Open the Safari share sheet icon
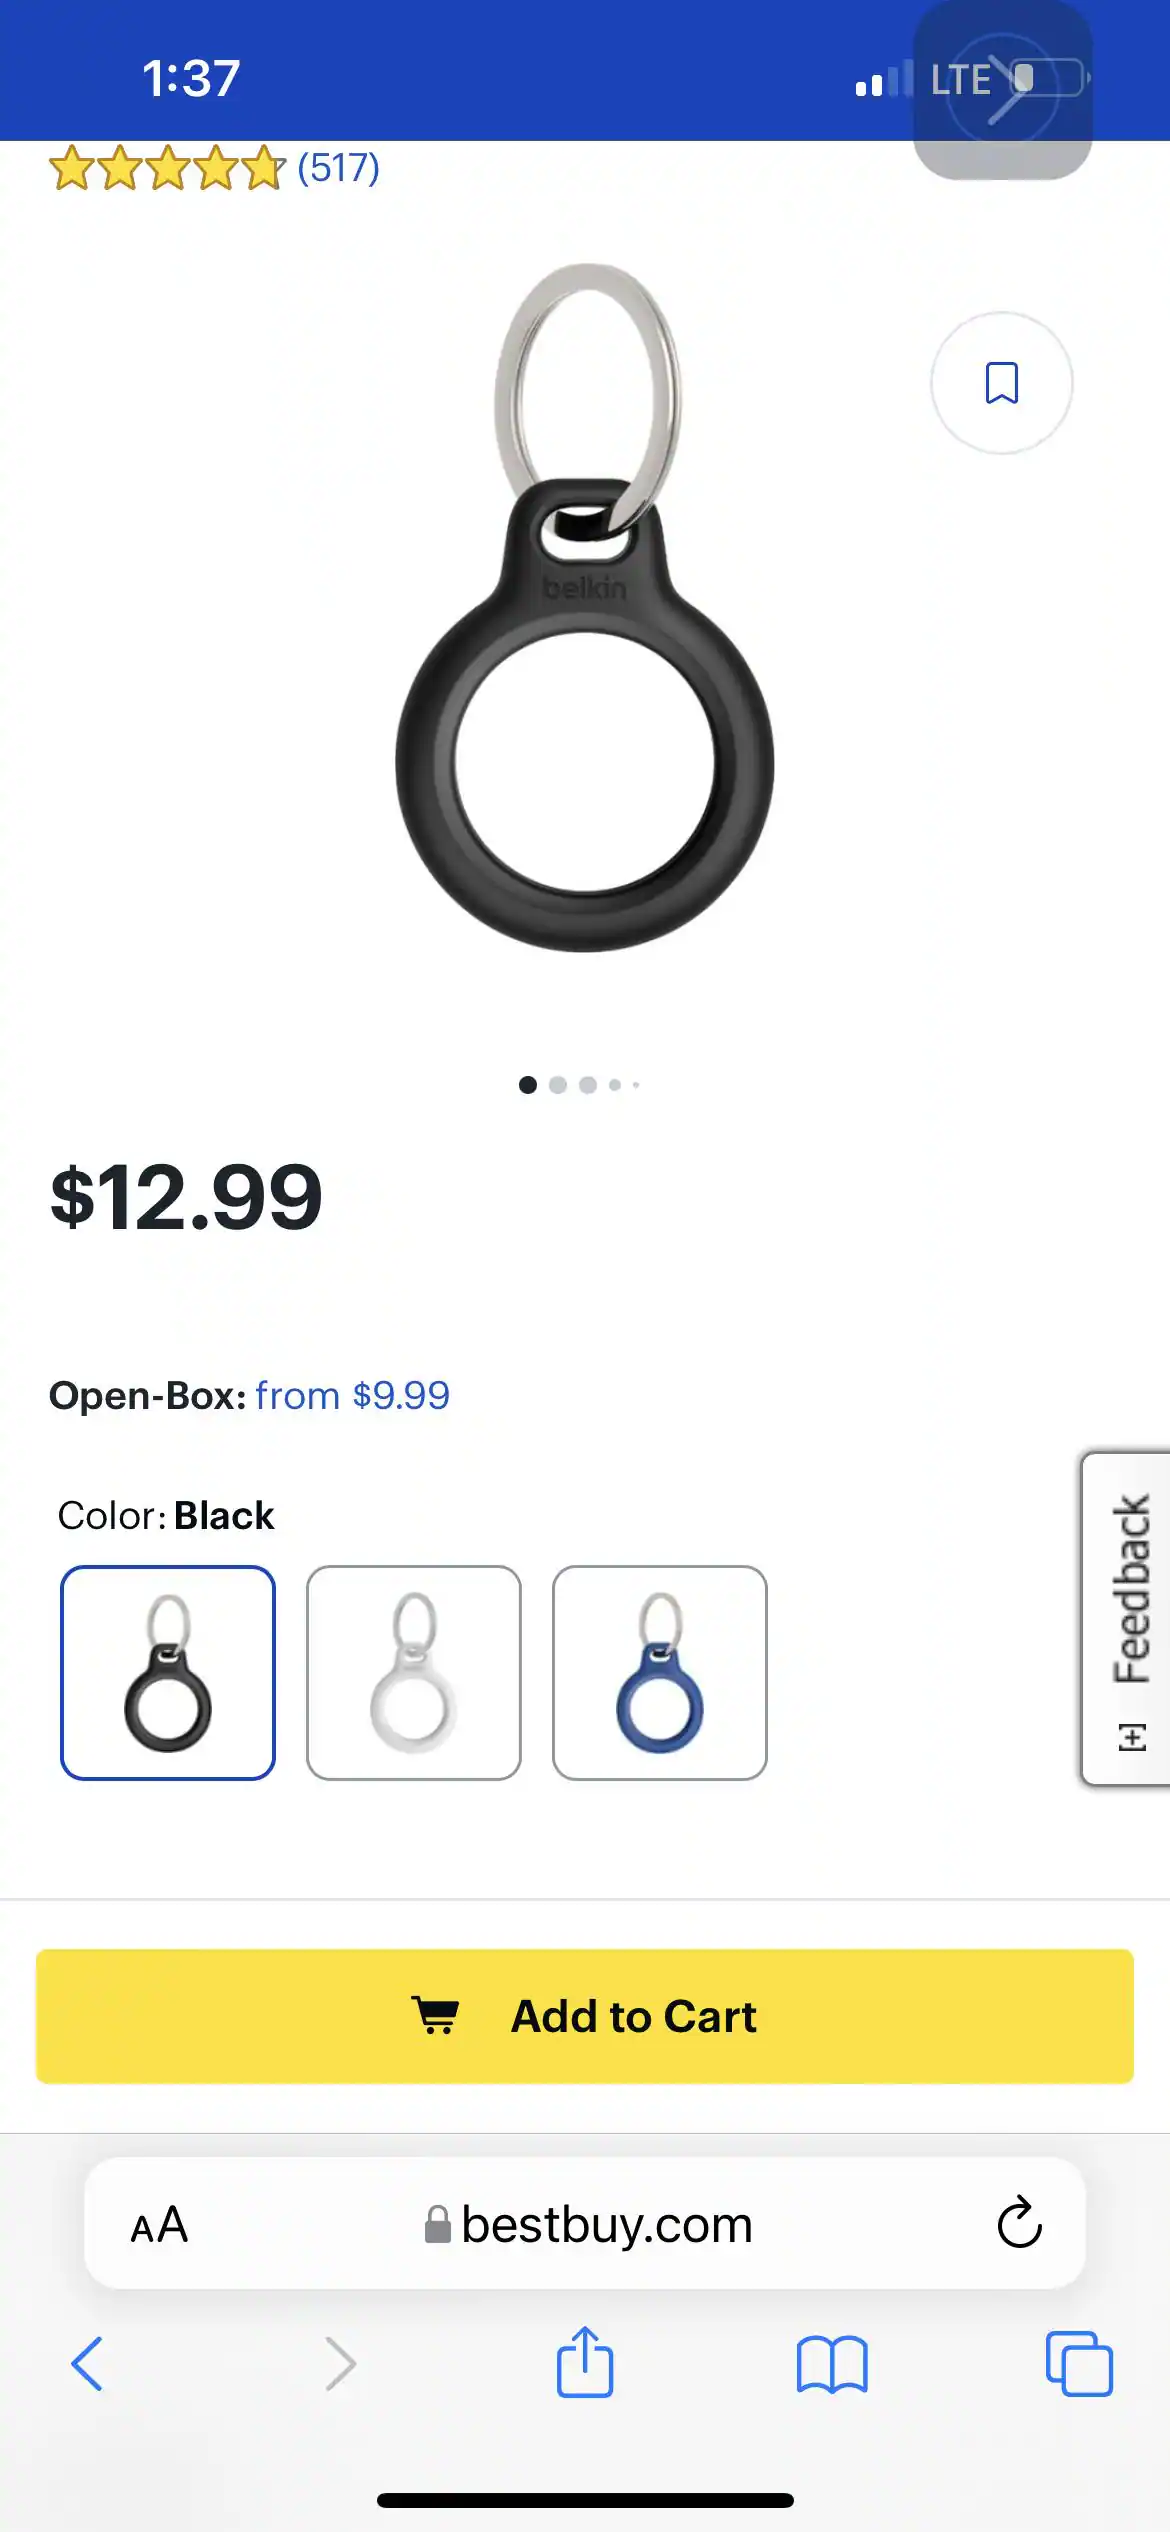The width and height of the screenshot is (1170, 2532). click(x=584, y=2361)
